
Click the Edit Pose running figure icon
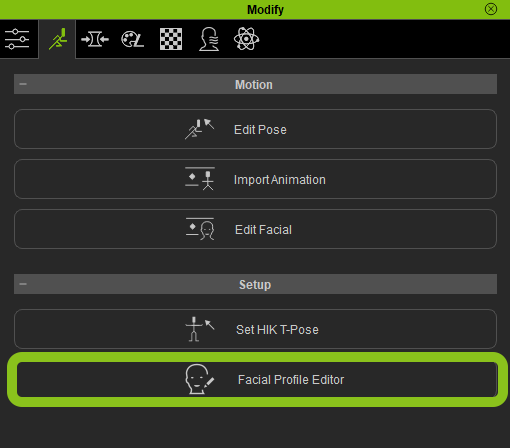coord(200,129)
